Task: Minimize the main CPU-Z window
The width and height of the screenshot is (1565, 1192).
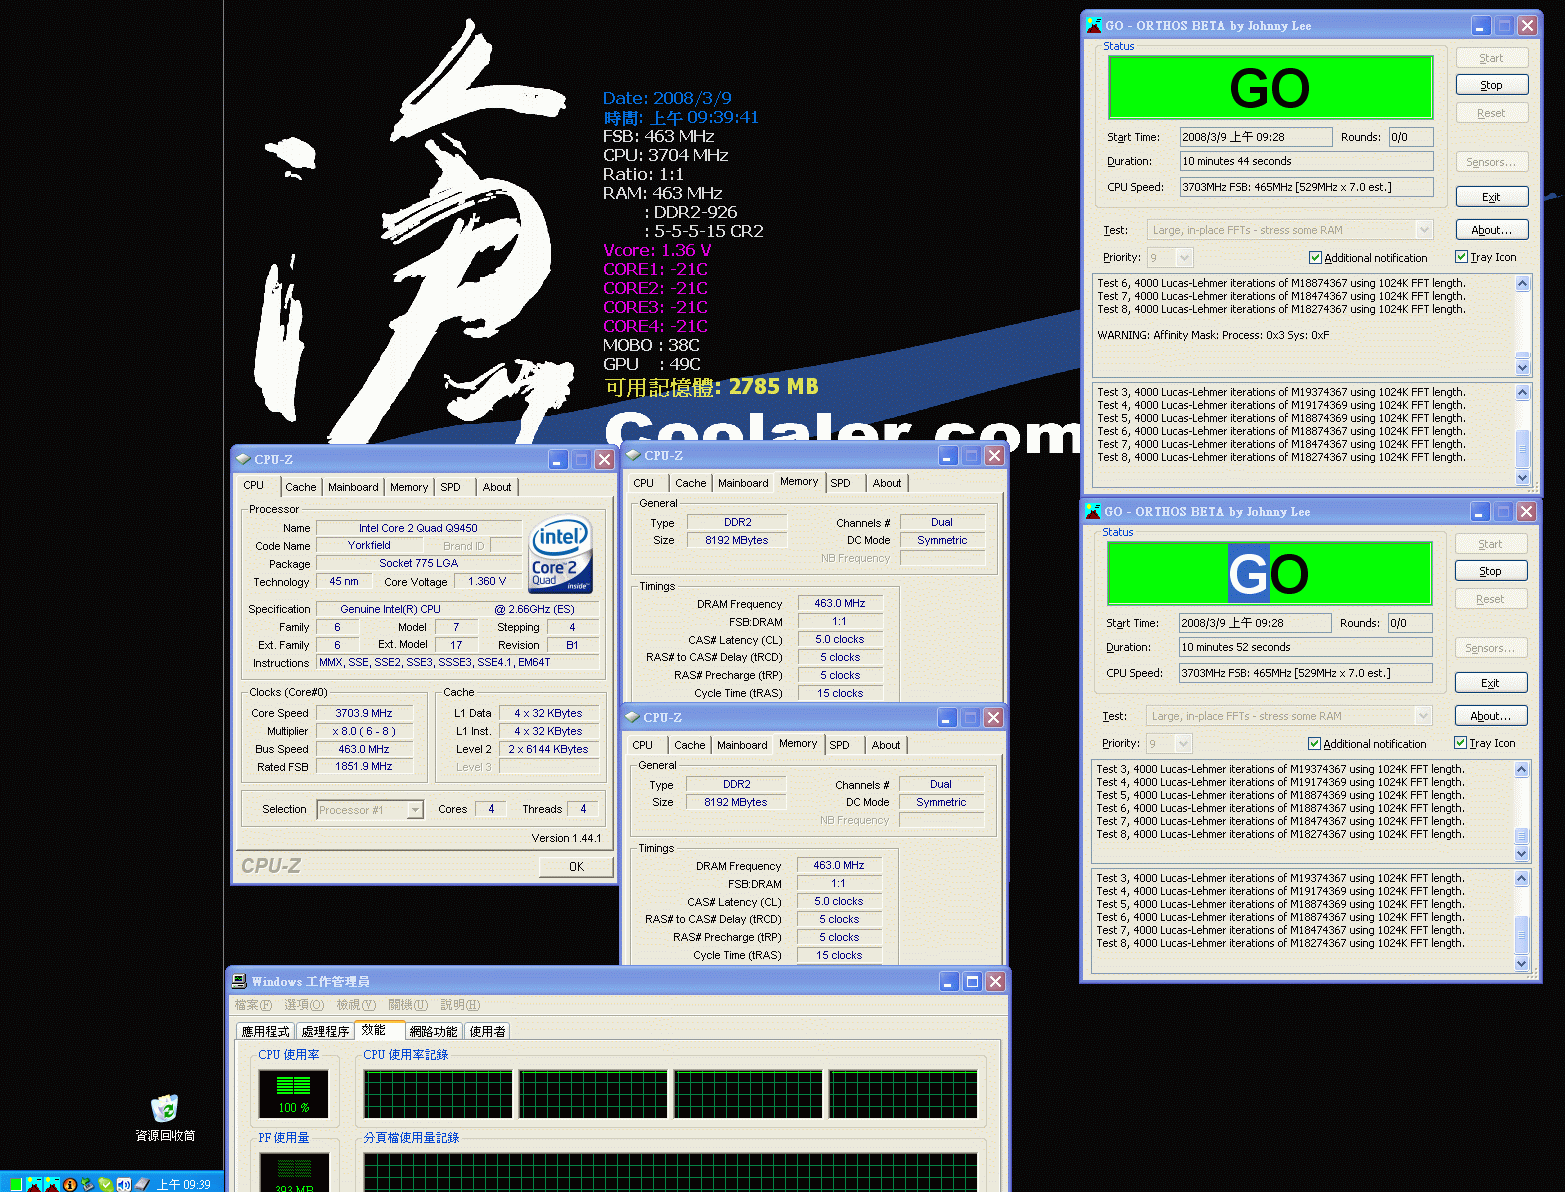Action: [559, 460]
